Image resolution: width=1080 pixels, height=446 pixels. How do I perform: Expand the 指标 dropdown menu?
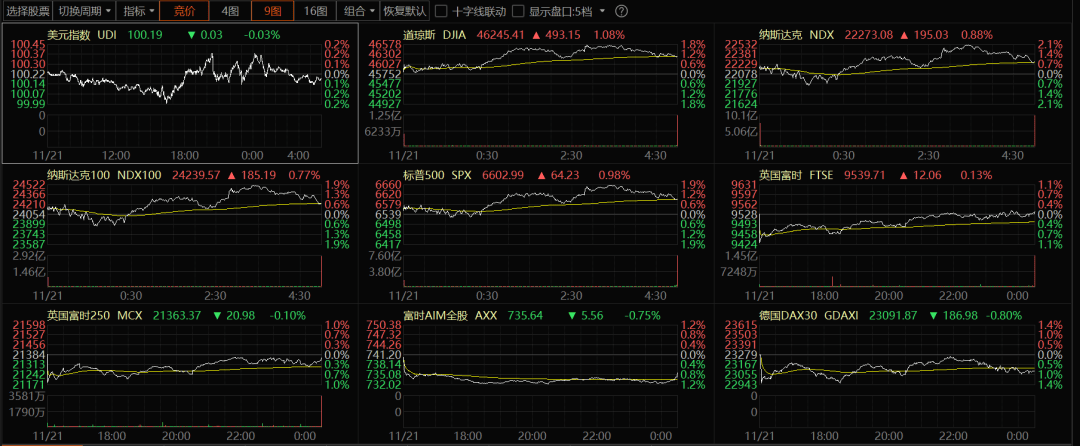coord(138,11)
